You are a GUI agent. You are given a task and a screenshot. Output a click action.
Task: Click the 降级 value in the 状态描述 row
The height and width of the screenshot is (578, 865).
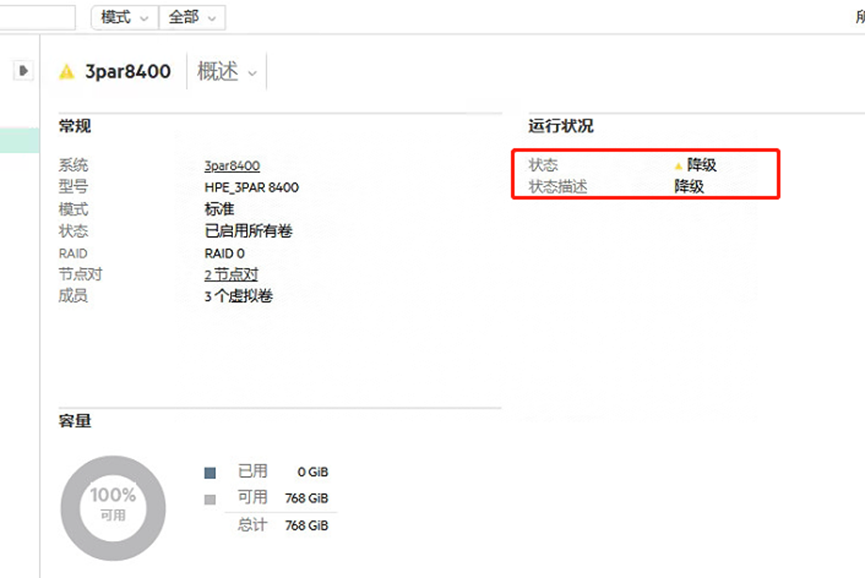tap(689, 186)
